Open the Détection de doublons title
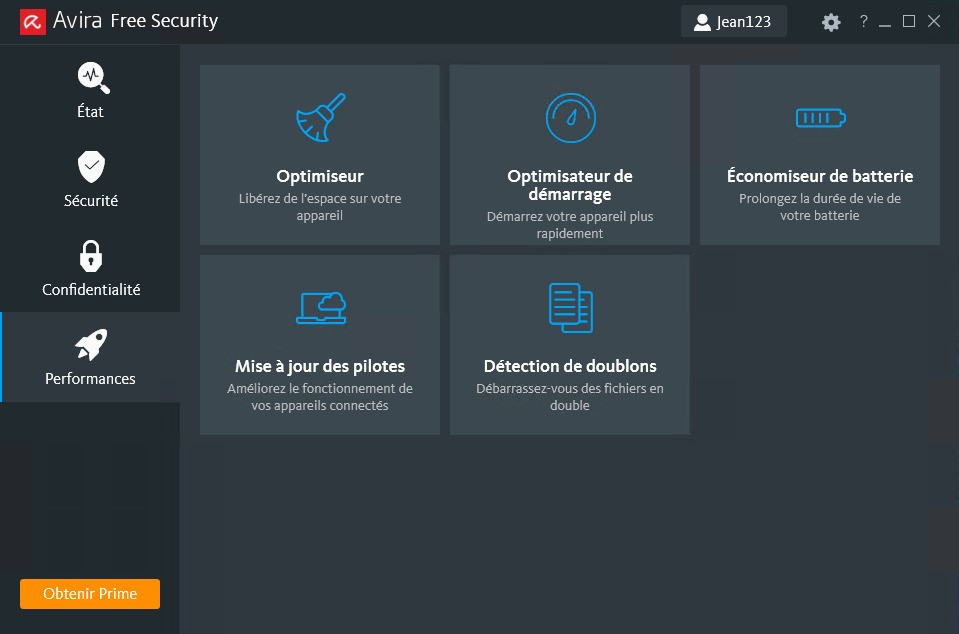 [570, 366]
